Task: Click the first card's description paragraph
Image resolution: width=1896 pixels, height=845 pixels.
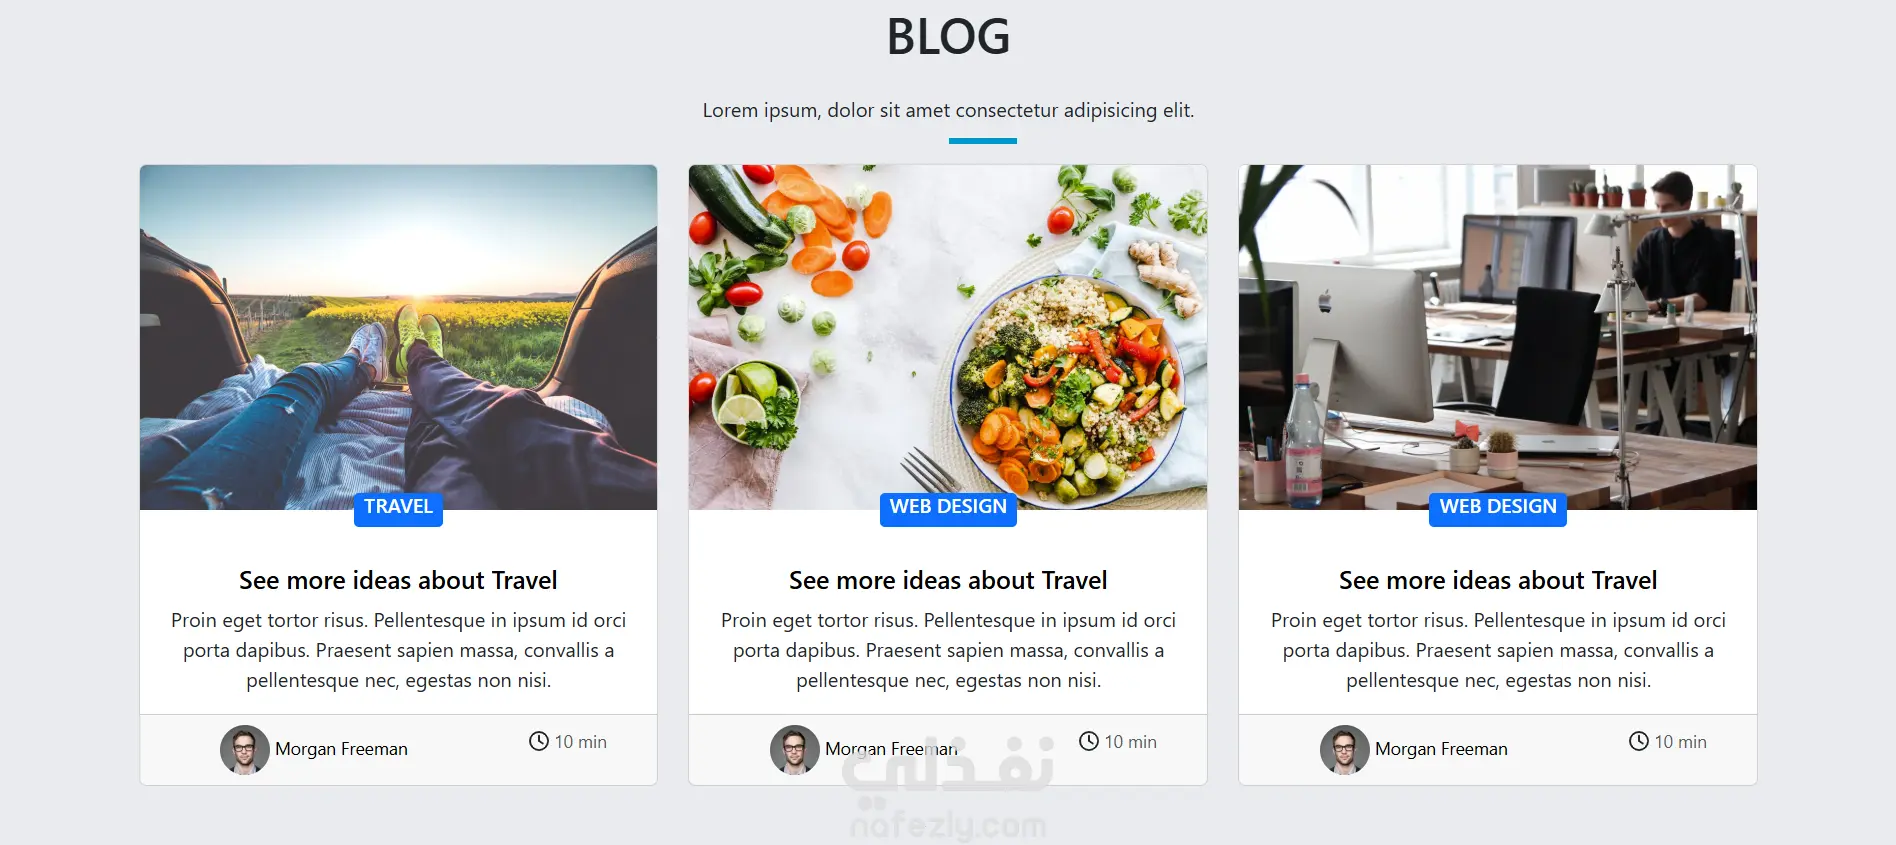Action: click(398, 650)
